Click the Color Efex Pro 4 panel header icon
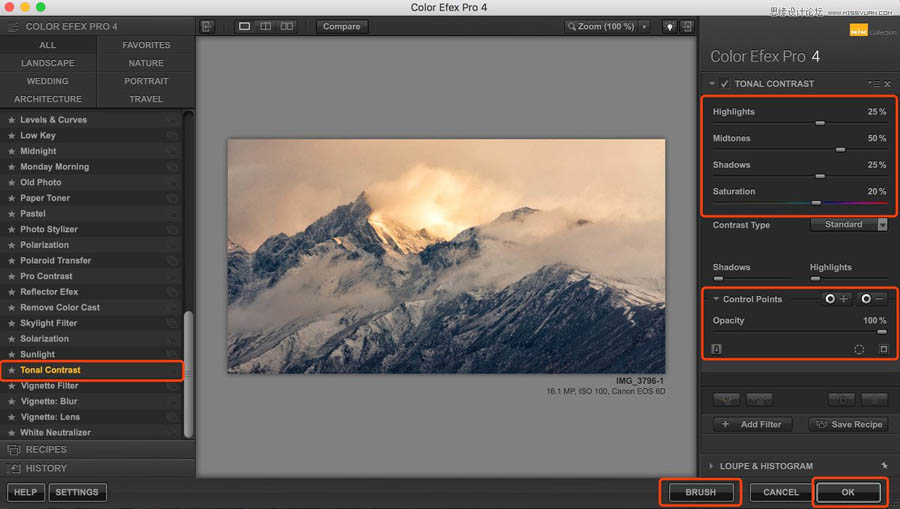Image resolution: width=900 pixels, height=509 pixels. 13,26
